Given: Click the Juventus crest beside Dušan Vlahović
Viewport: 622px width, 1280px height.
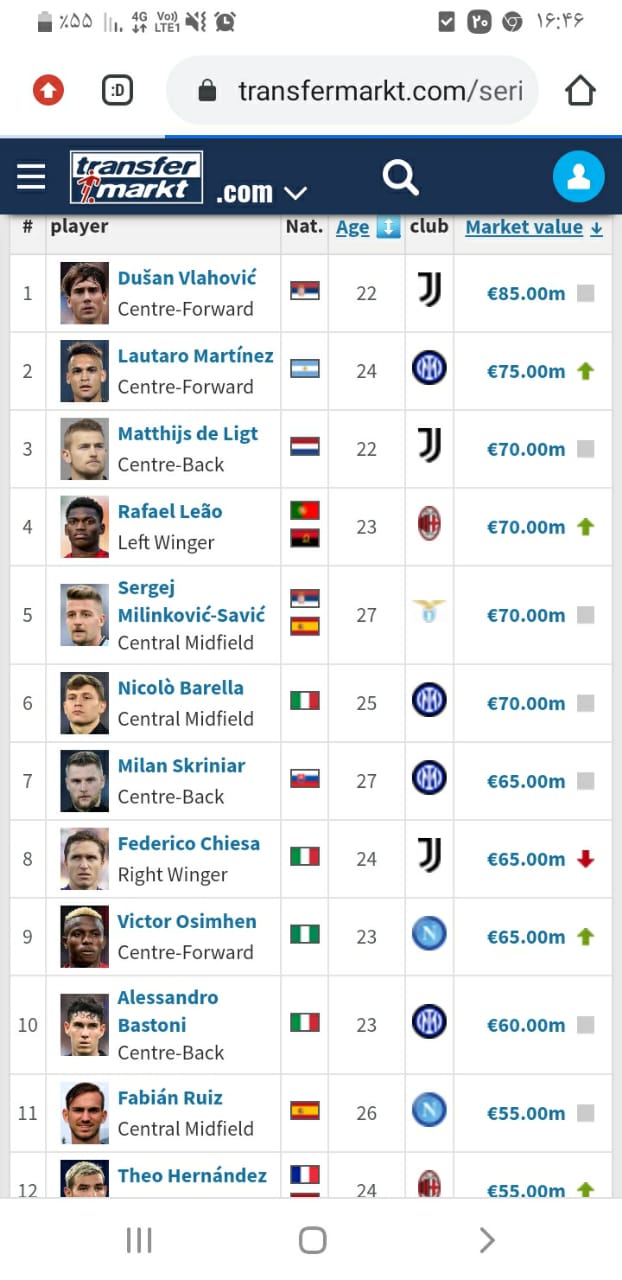Looking at the screenshot, I should [429, 292].
